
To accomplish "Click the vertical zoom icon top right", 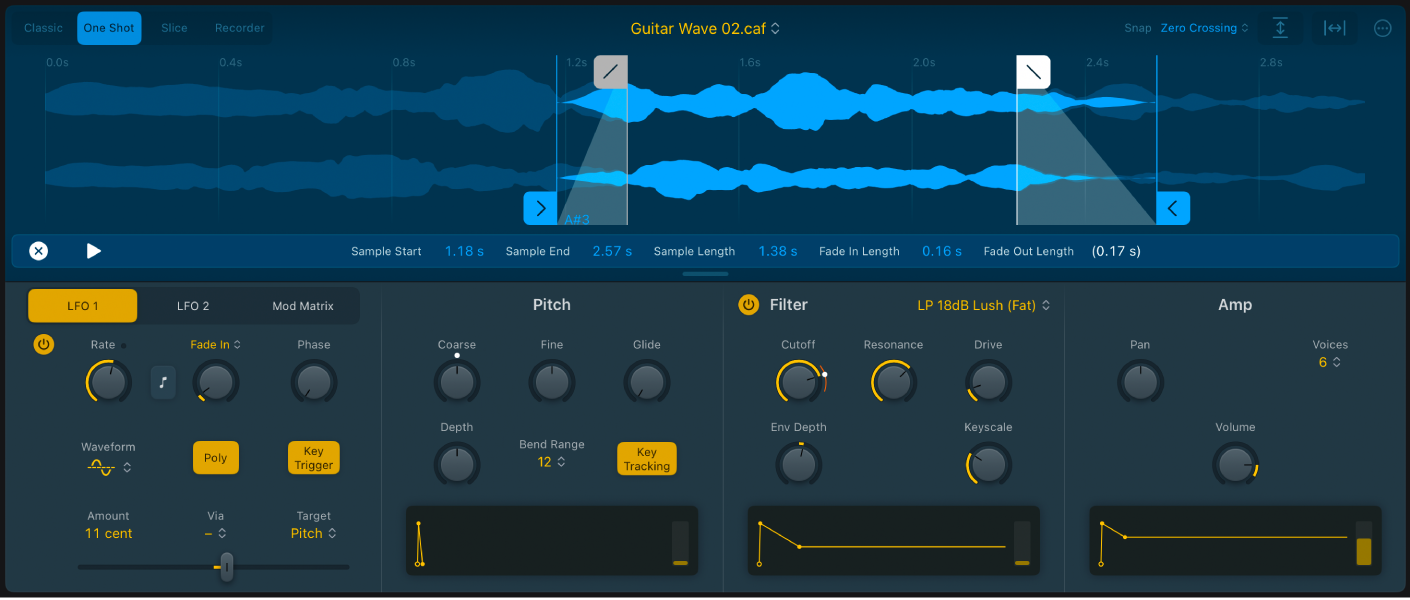I will 1280,27.
